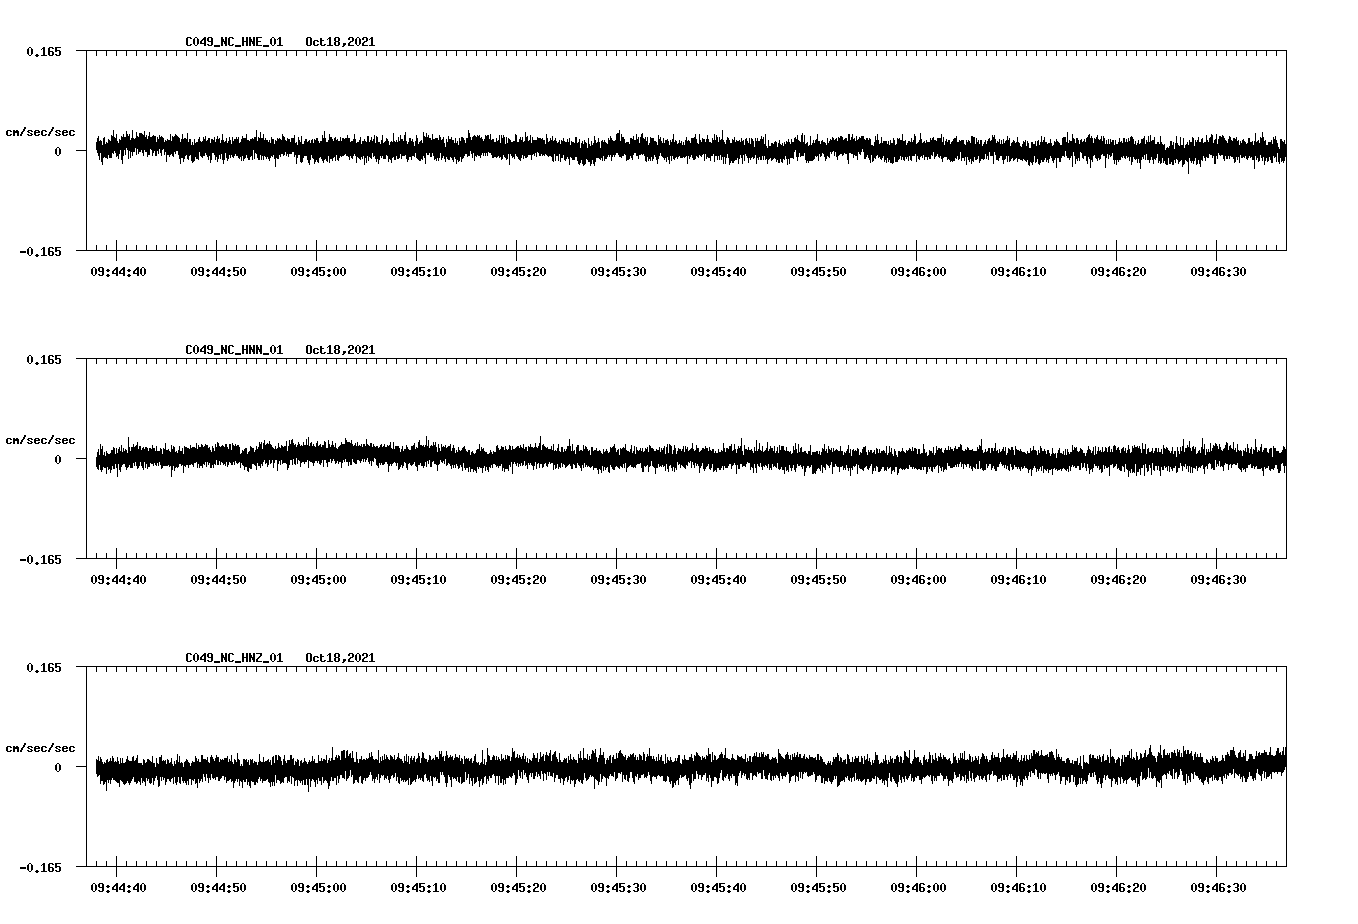Click the 09:44:40 time label on HNZ plot
Image resolution: width=1358 pixels, height=924 pixels.
(x=118, y=887)
